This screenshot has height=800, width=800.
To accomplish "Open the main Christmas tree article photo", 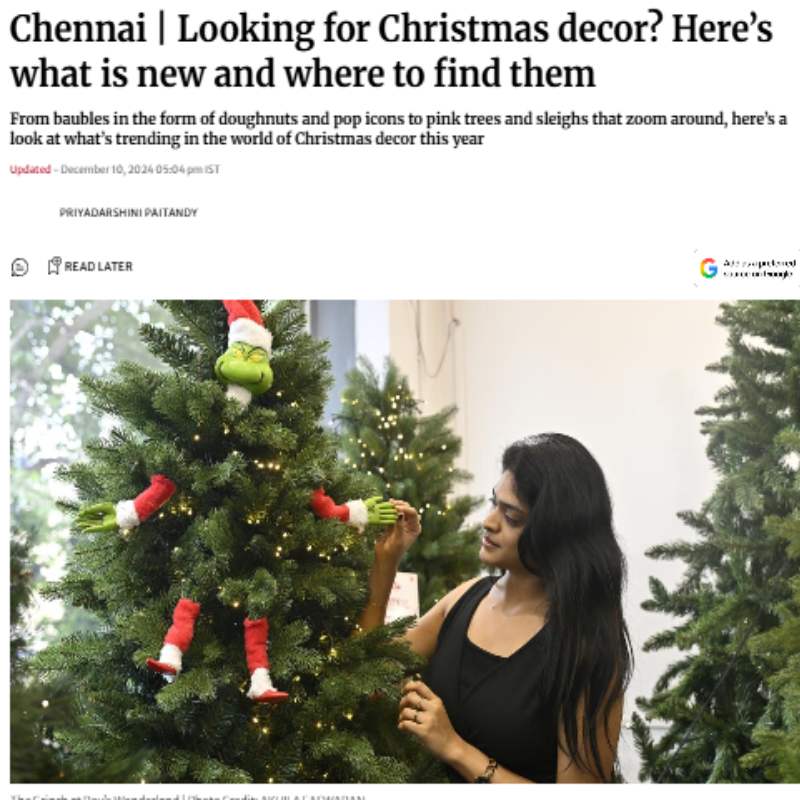I will pos(404,541).
